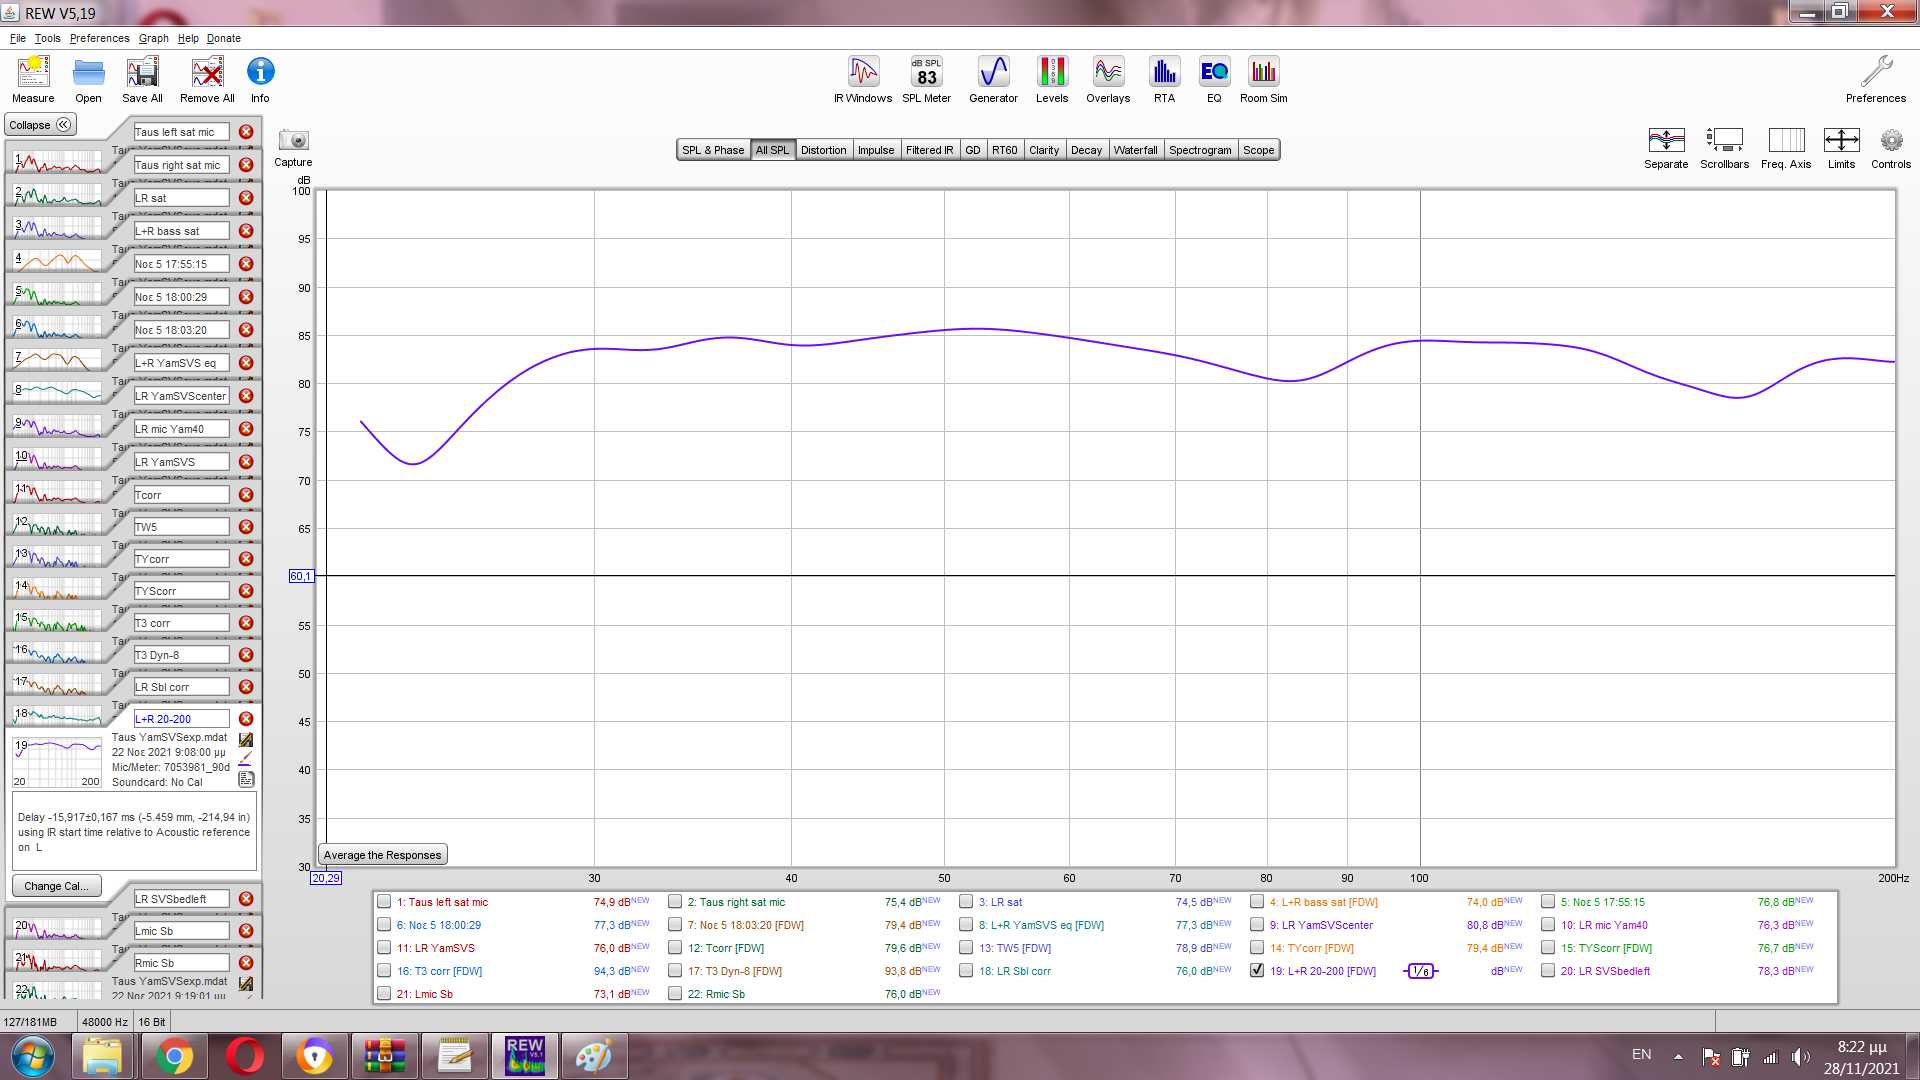1920x1080 pixels.
Task: Open the Preferences menu
Action: tap(99, 38)
